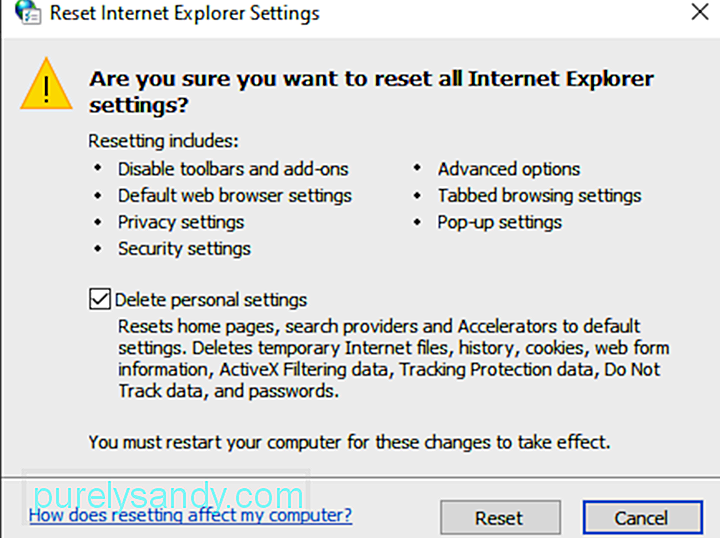
Task: Click the purelysandy.com watermark text
Action: point(169,495)
